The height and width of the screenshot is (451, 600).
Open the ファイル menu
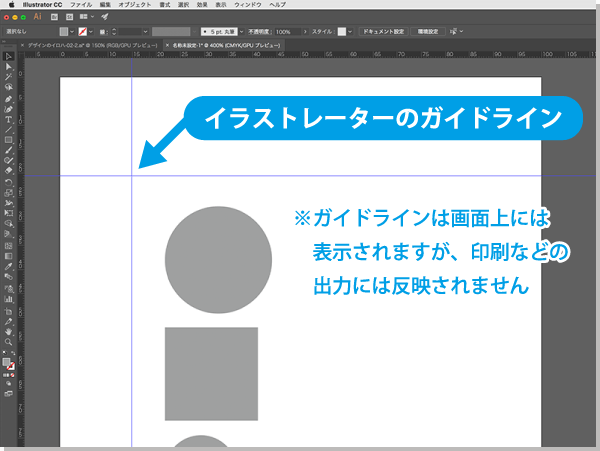coord(81,5)
